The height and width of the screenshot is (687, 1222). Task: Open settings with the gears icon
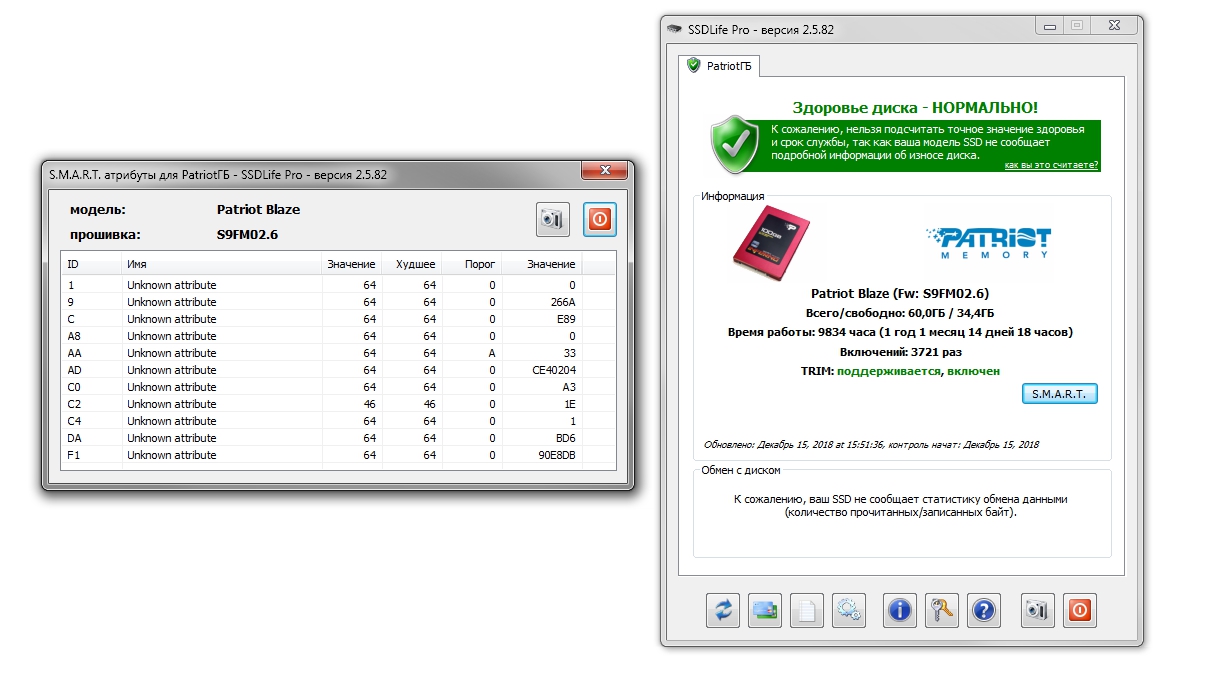coord(849,609)
